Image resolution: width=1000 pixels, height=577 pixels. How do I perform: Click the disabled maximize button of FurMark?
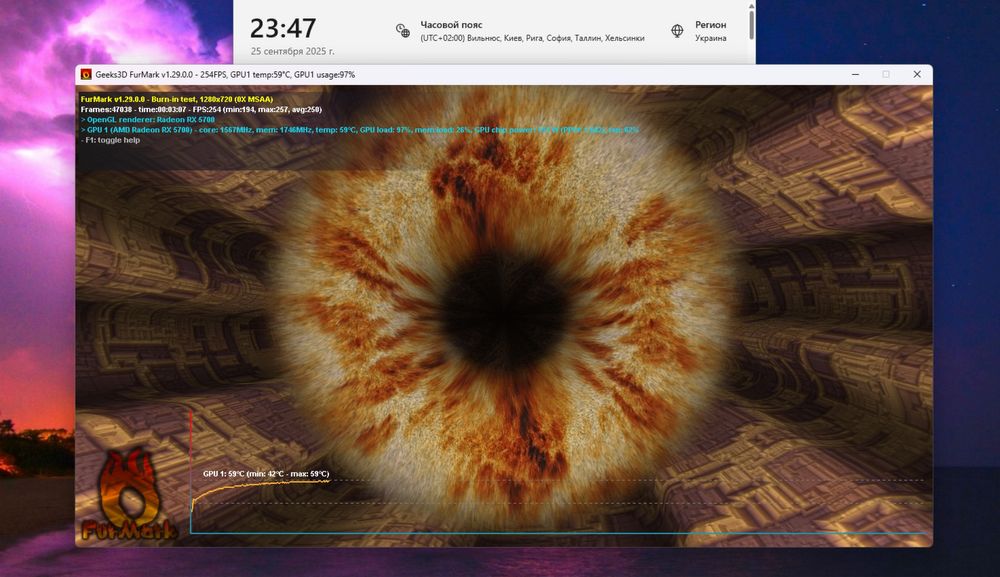886,75
